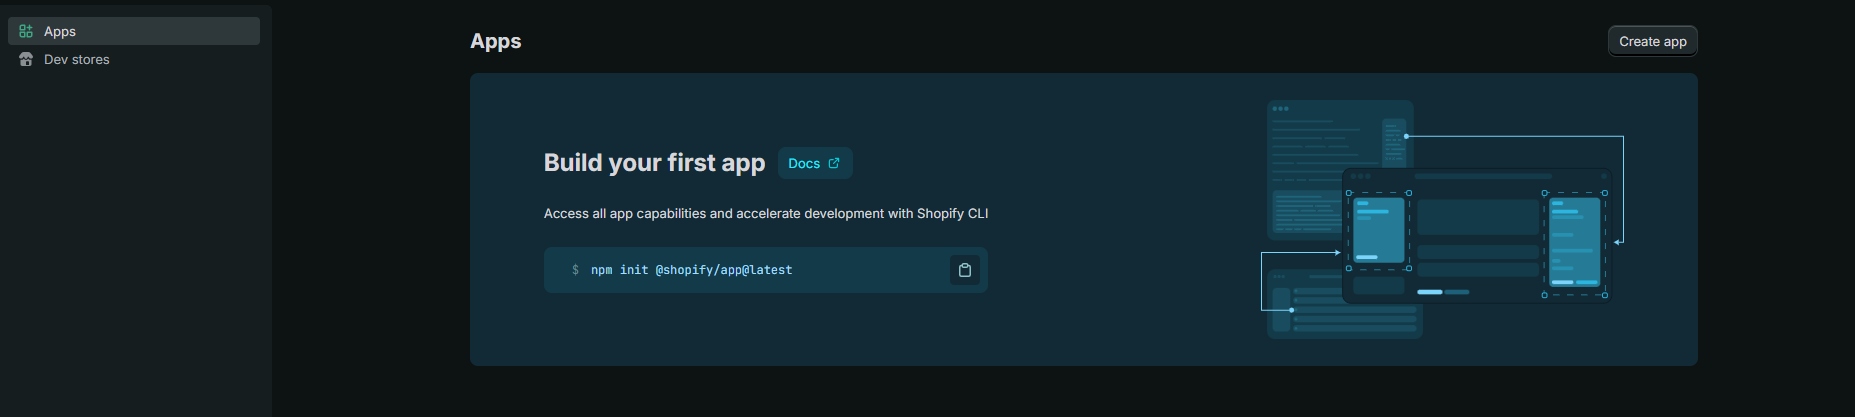Click the Shopify CLI description text
Screen dimensions: 1855x417
[766, 213]
